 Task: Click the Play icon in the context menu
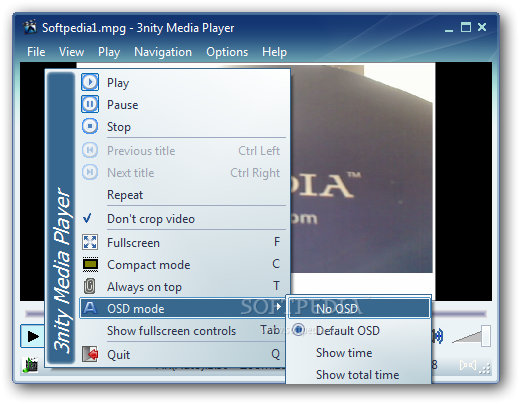pos(90,82)
